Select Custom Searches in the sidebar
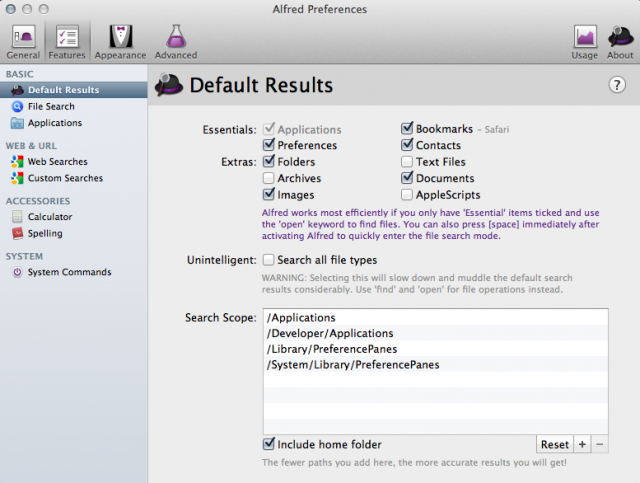 73,178
